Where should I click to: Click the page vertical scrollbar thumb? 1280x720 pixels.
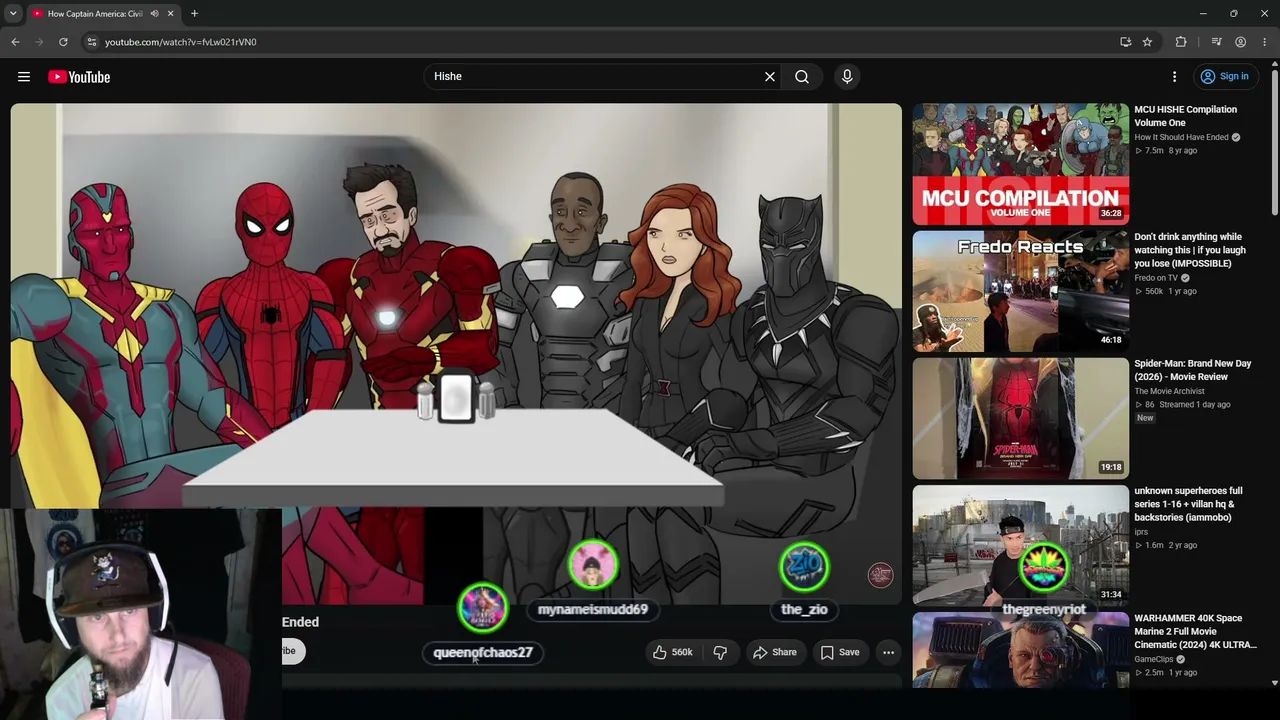pos(1274,142)
